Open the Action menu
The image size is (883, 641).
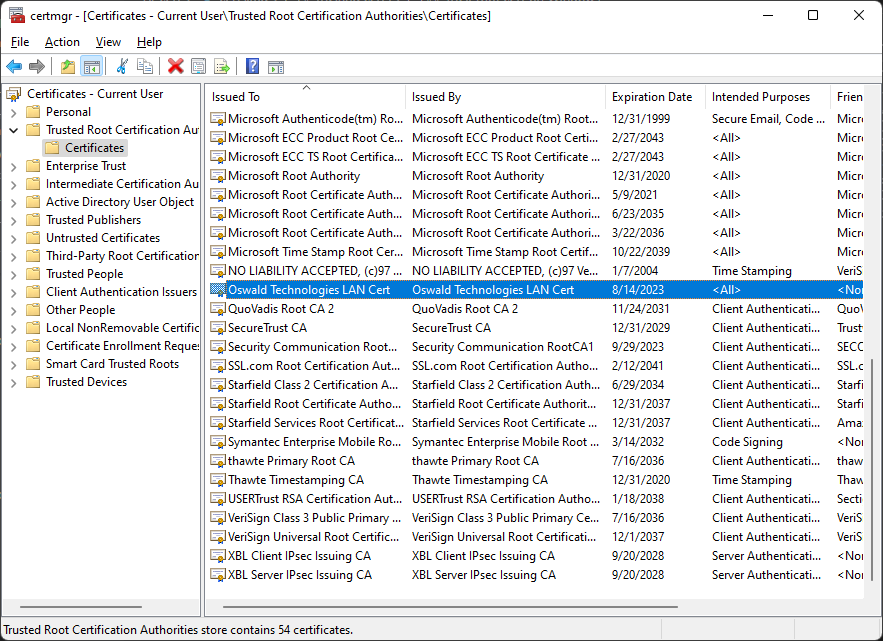coord(62,42)
